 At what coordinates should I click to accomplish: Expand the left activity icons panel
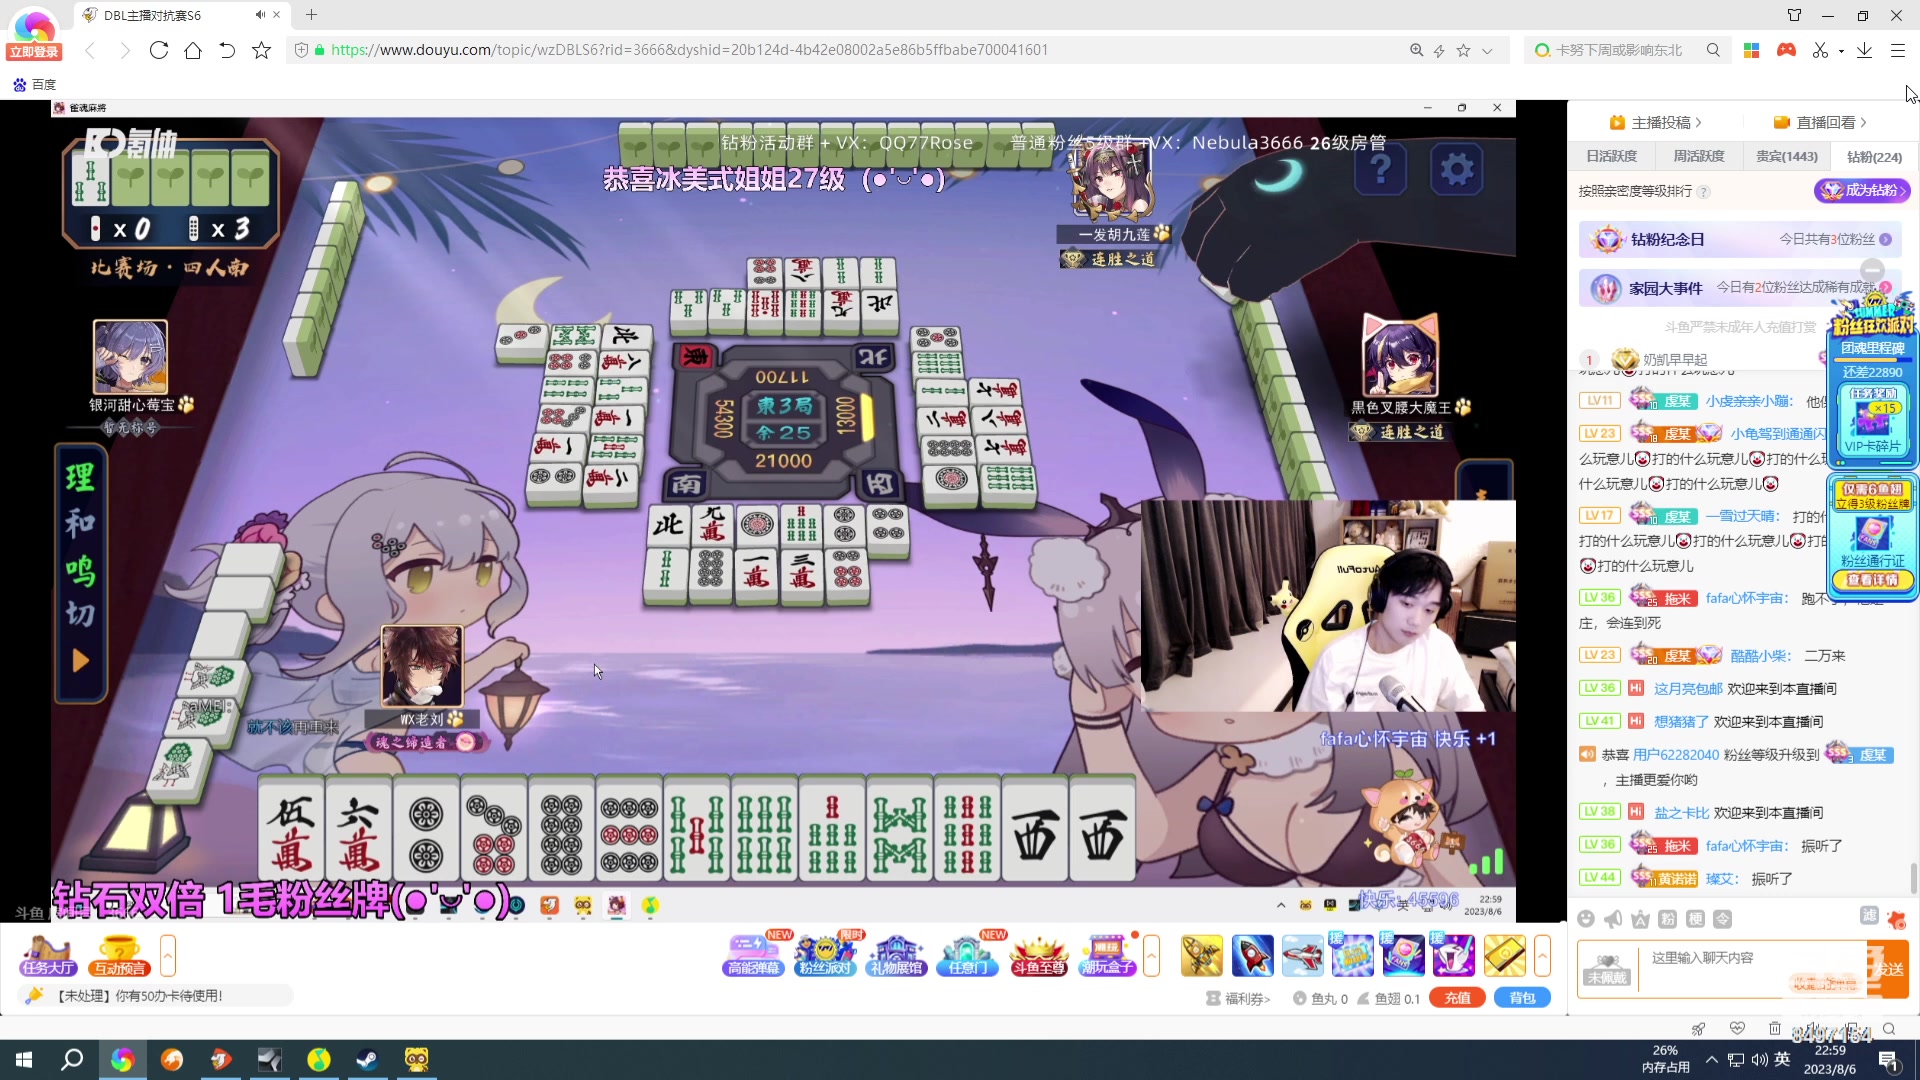pos(168,956)
